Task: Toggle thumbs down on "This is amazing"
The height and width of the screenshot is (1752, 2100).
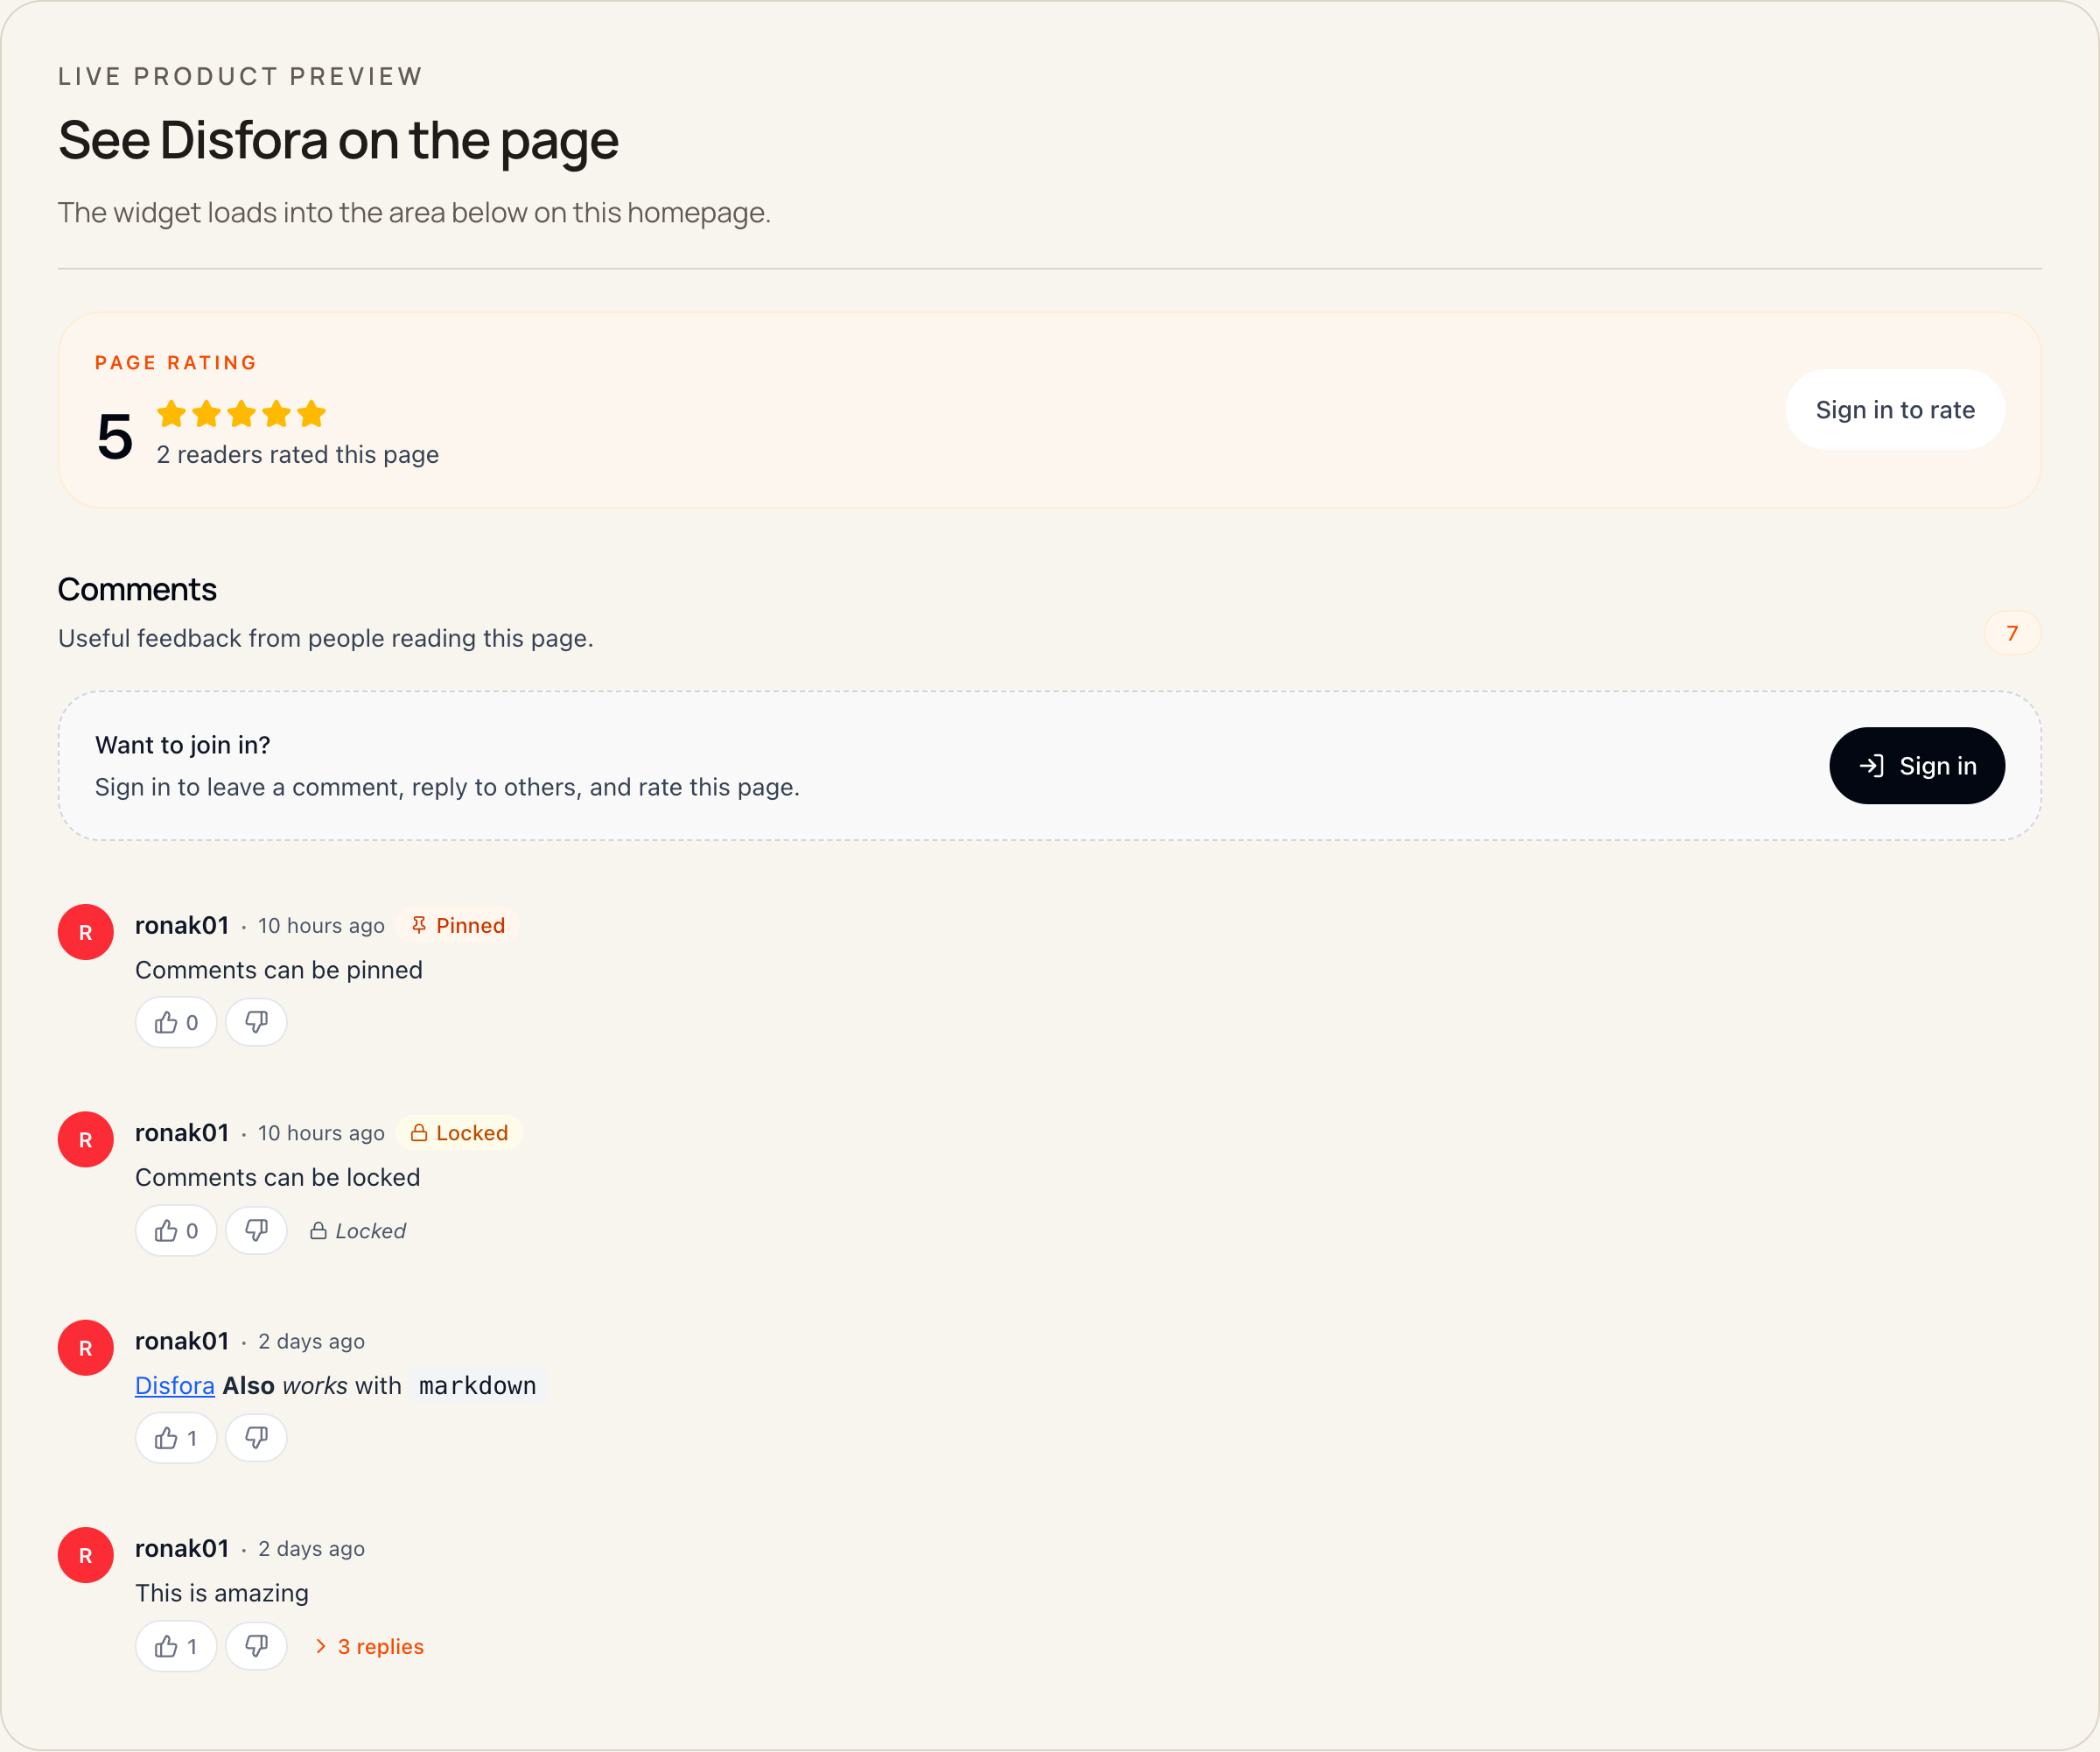Action: point(256,1645)
